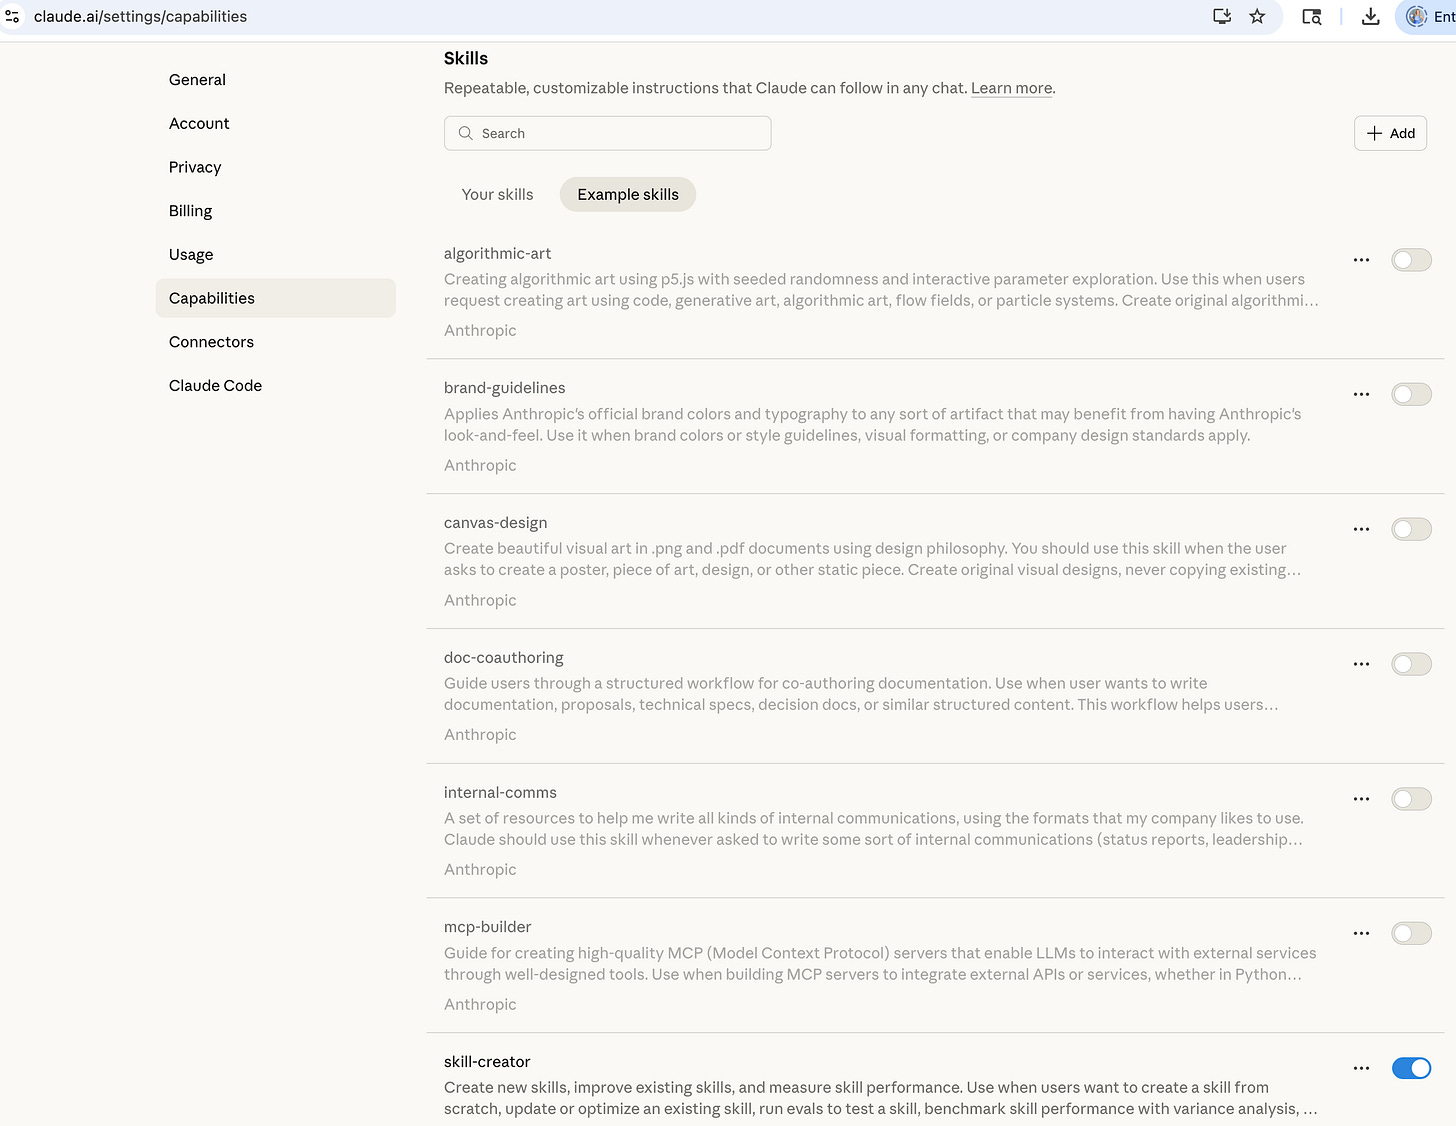Go to Account settings
The image size is (1456, 1126).
pos(276,123)
